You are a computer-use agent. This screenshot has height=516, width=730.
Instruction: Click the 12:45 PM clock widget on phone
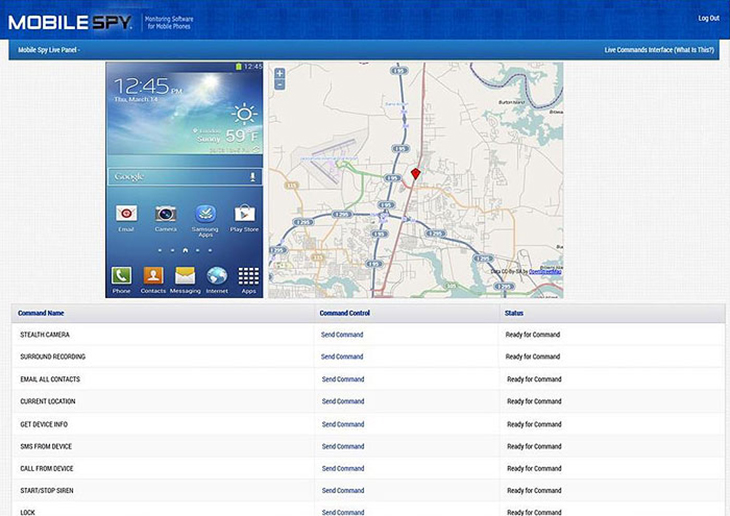(x=148, y=86)
